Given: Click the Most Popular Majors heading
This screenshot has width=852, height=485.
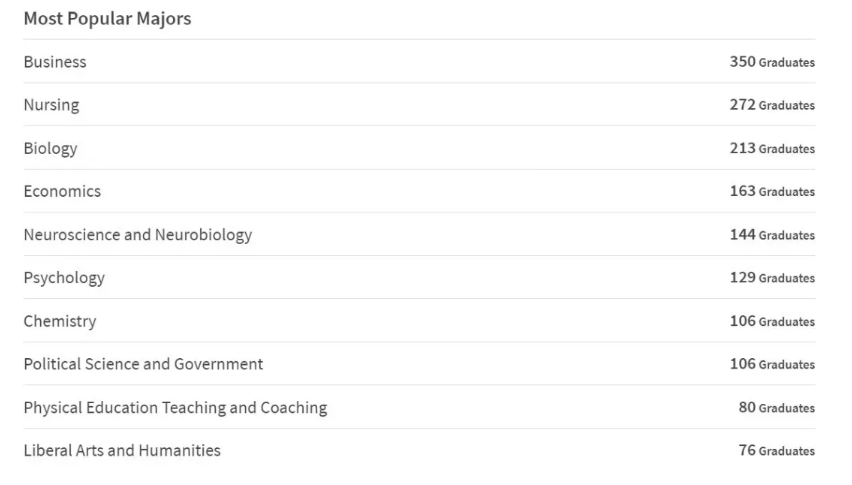Looking at the screenshot, I should [x=107, y=19].
